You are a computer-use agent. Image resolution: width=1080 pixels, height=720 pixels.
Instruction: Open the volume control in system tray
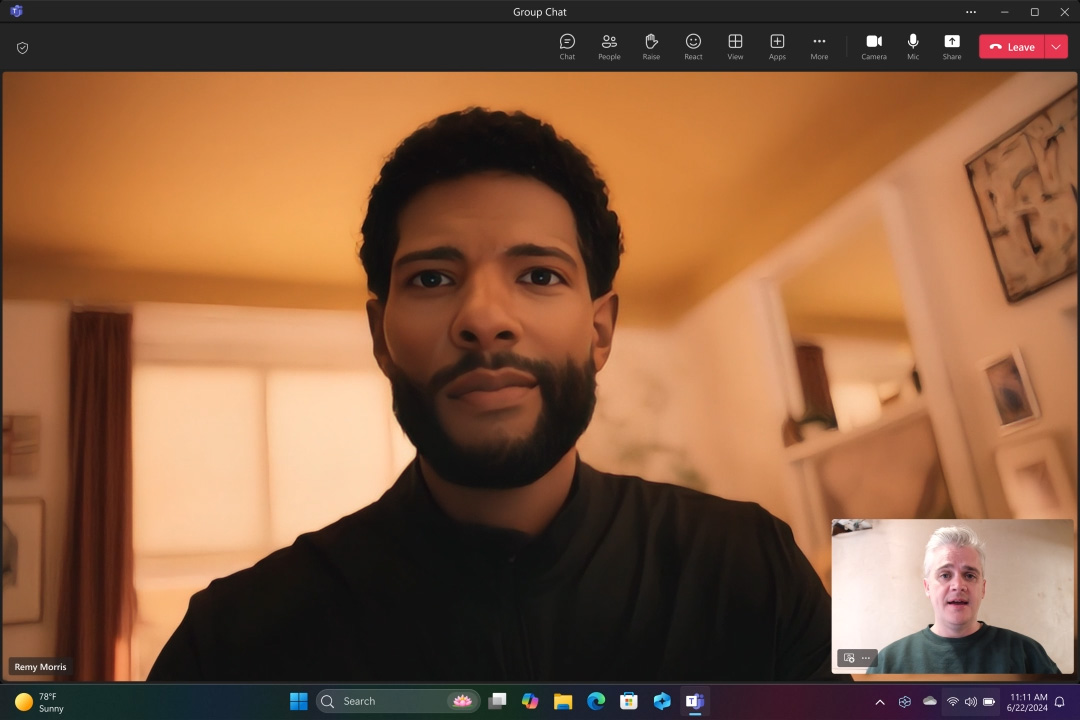(x=970, y=702)
